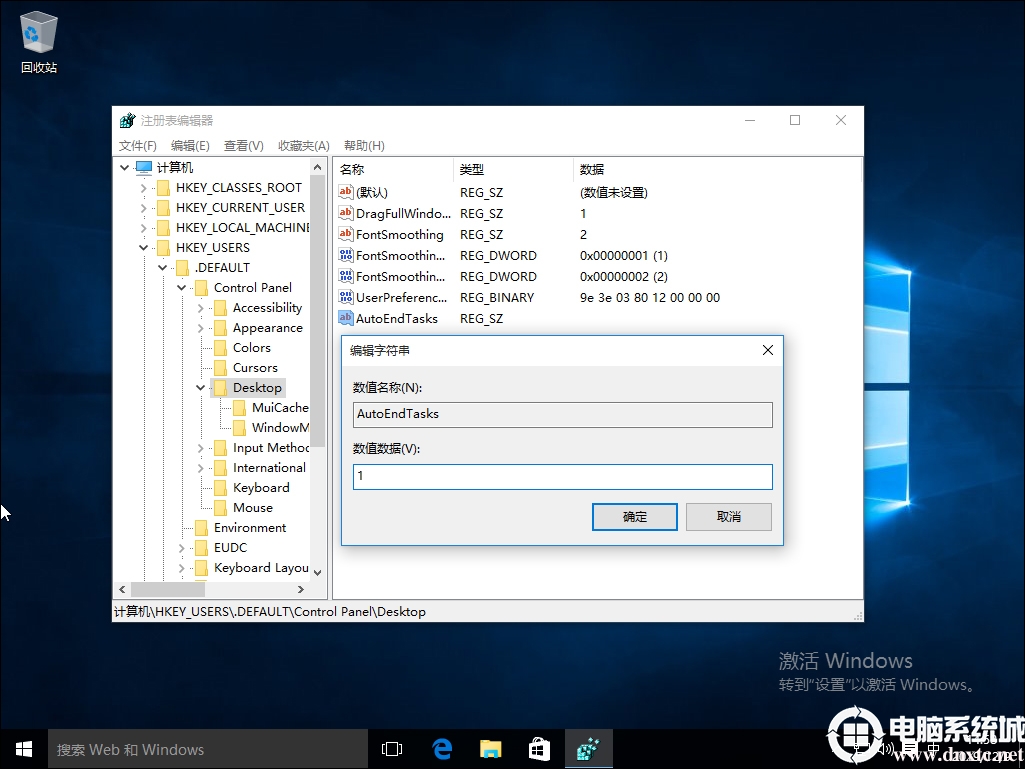Collapse the Control Panel key
The height and width of the screenshot is (769, 1025).
(182, 288)
